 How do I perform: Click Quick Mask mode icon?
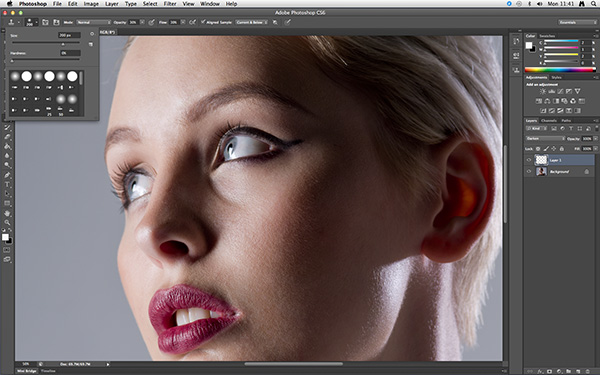click(x=7, y=250)
